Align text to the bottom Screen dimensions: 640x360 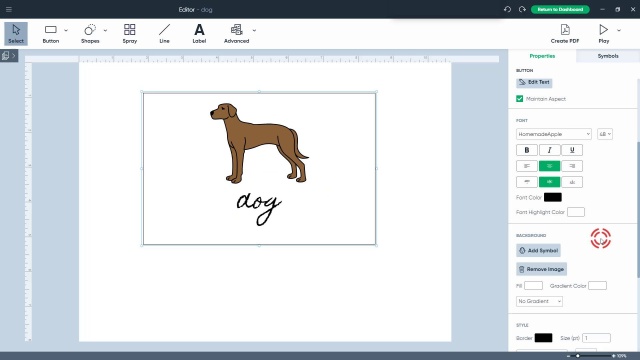tap(572, 182)
